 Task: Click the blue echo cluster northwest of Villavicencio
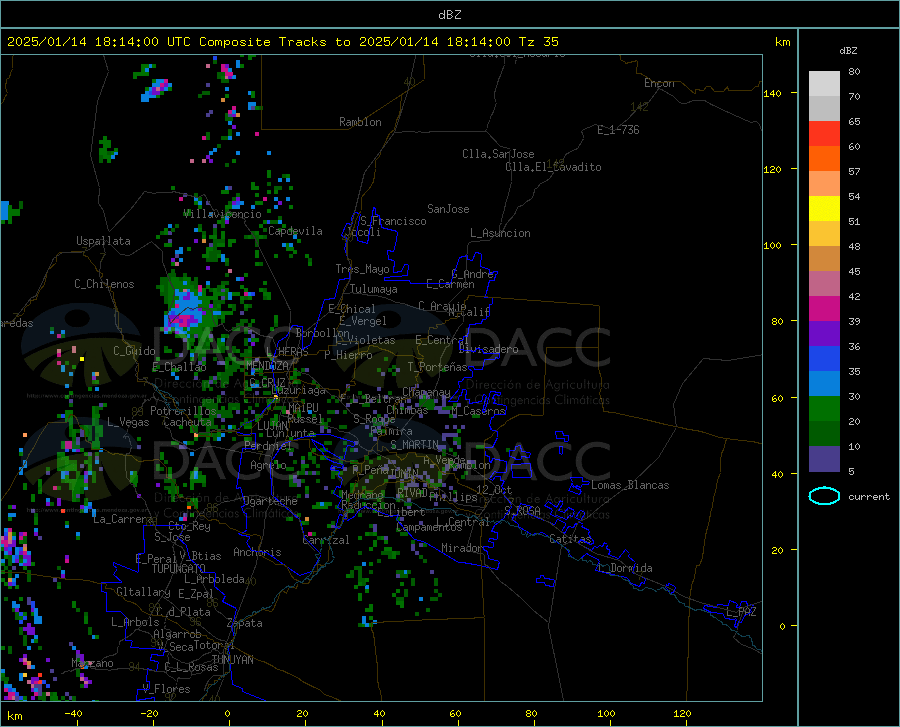pyautogui.click(x=157, y=90)
